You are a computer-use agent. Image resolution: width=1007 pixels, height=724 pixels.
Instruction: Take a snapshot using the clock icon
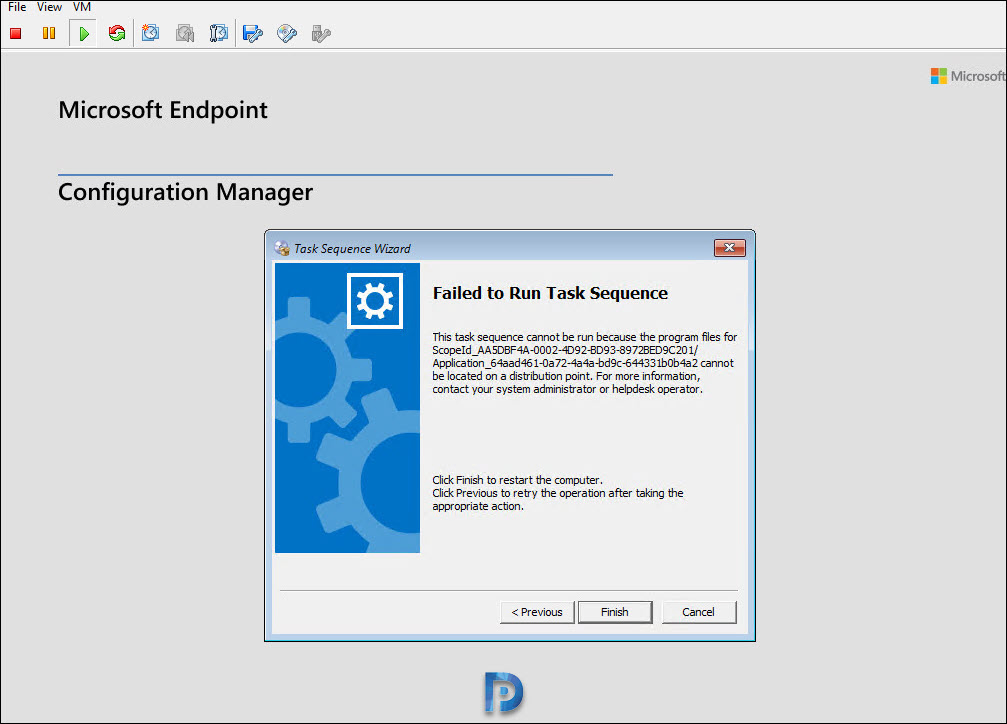[150, 33]
